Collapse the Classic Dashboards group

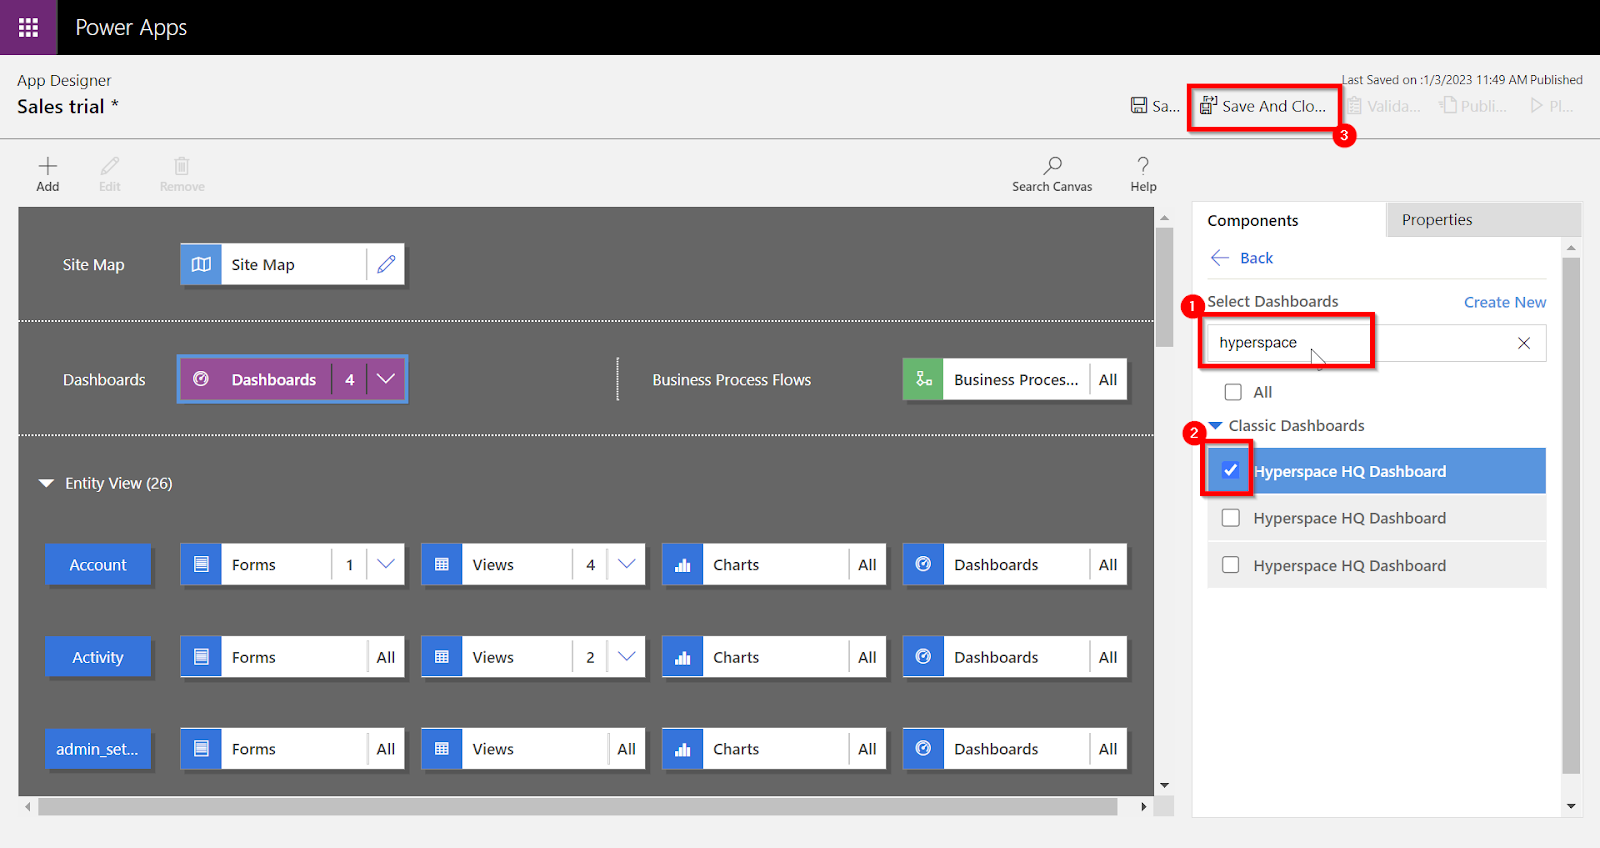coord(1216,426)
